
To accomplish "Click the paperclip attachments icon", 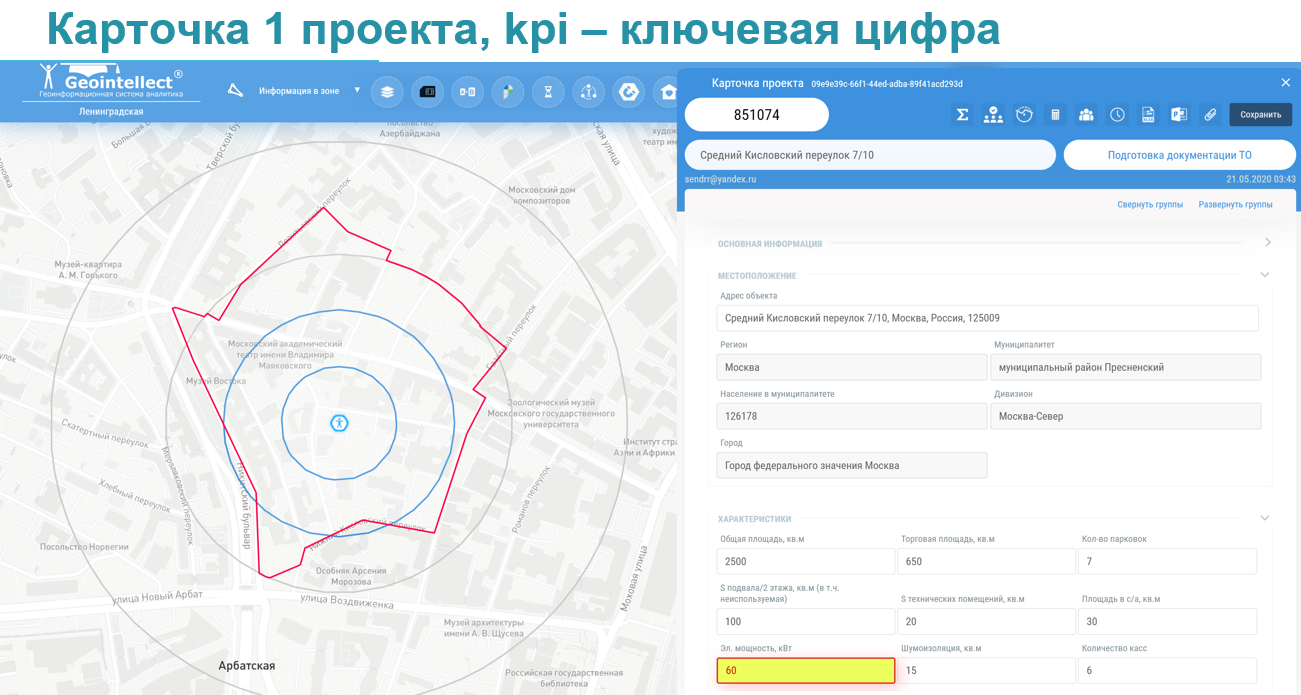I will pyautogui.click(x=1210, y=115).
